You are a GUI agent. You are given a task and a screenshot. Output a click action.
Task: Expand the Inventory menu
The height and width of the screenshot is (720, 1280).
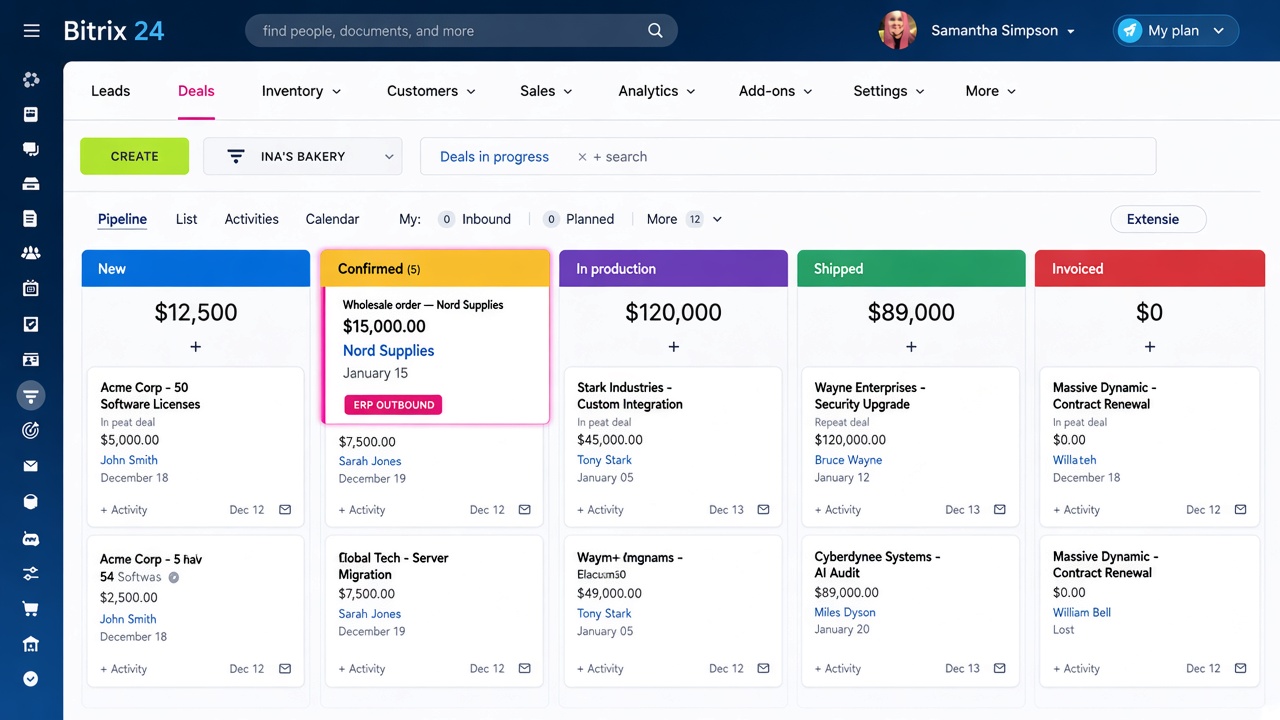click(301, 91)
